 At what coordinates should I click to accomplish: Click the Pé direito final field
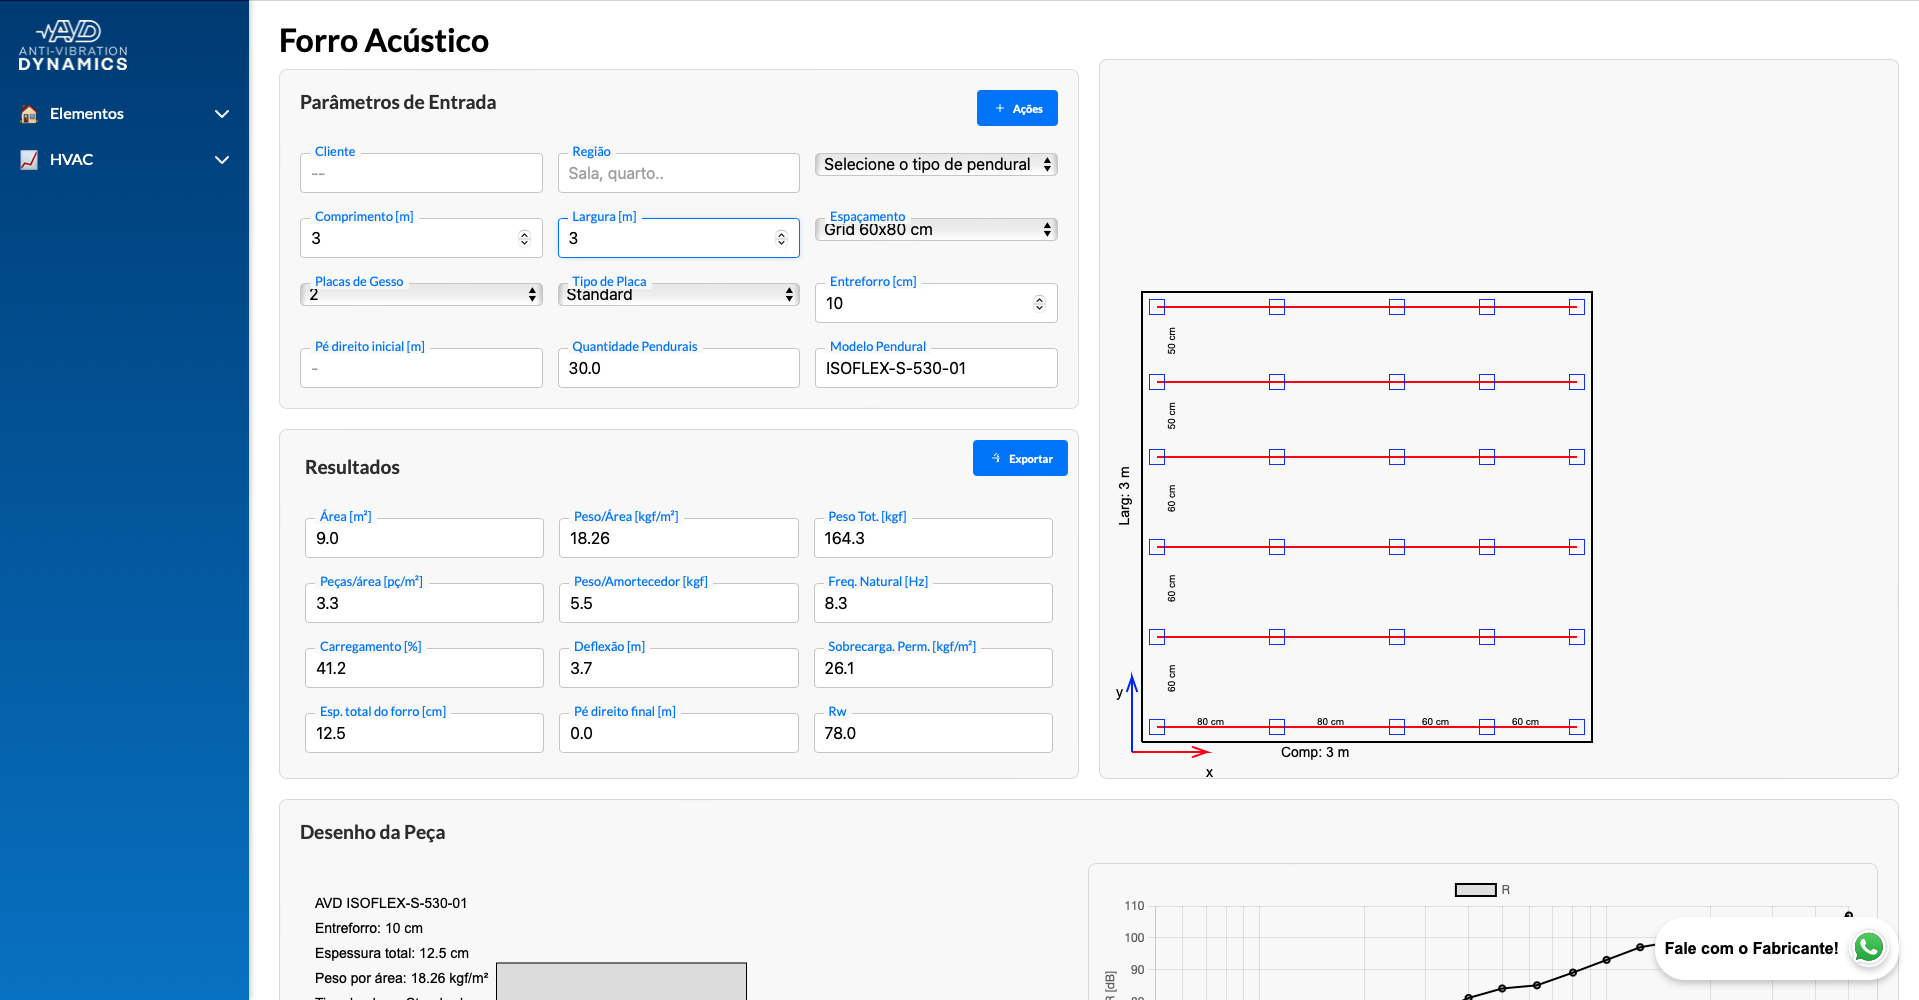(x=678, y=733)
